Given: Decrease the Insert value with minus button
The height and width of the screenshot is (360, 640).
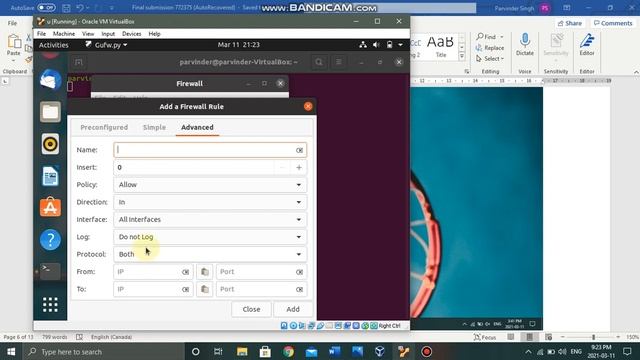Looking at the screenshot, I should [282, 167].
